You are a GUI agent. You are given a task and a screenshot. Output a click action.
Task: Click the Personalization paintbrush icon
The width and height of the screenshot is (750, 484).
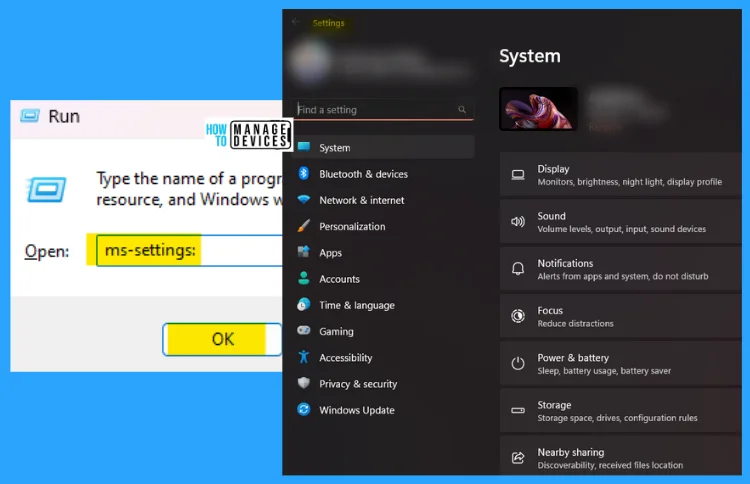coord(304,226)
